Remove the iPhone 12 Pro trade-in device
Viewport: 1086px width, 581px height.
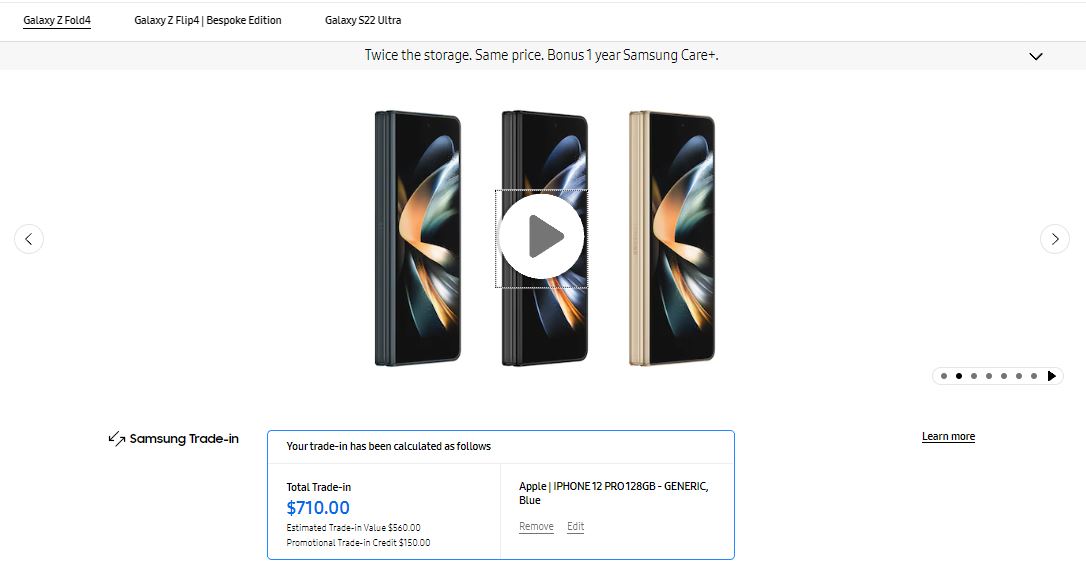tap(536, 527)
